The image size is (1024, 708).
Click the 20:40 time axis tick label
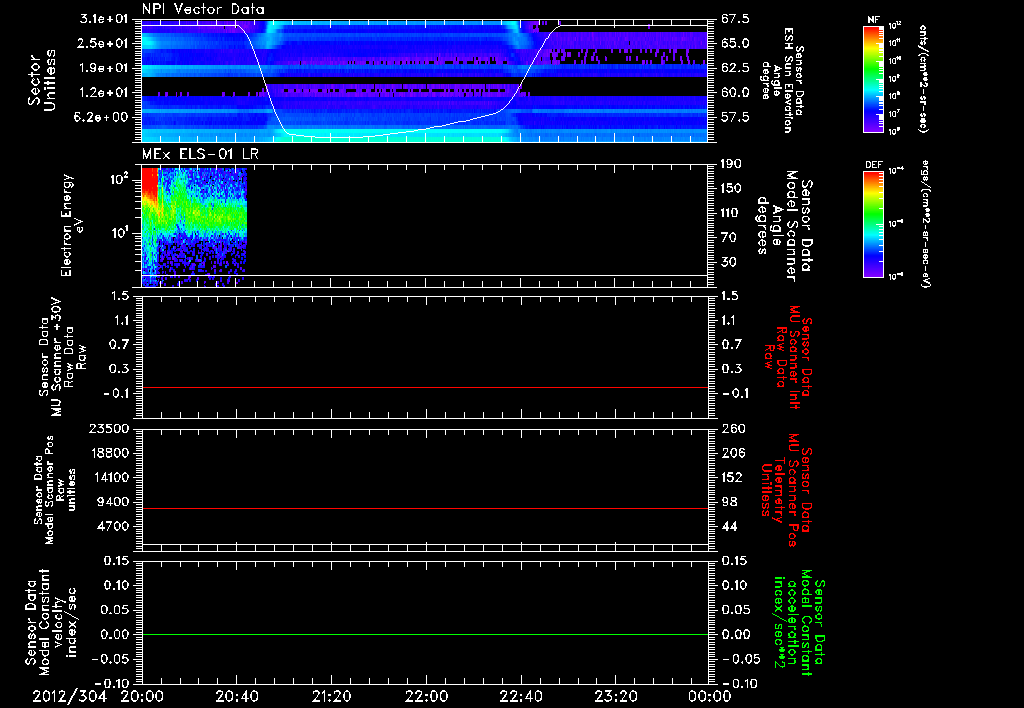tap(237, 696)
